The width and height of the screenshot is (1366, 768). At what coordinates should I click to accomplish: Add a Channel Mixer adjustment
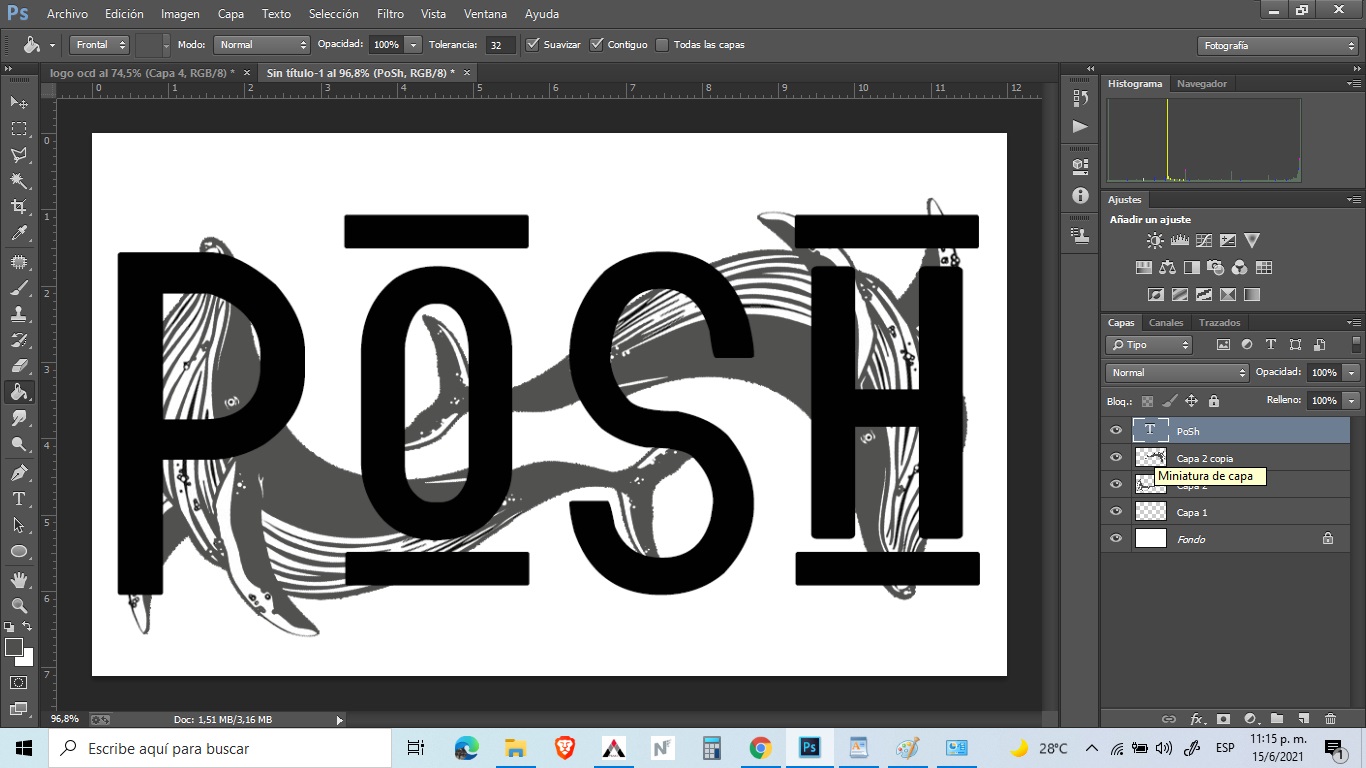1239,268
